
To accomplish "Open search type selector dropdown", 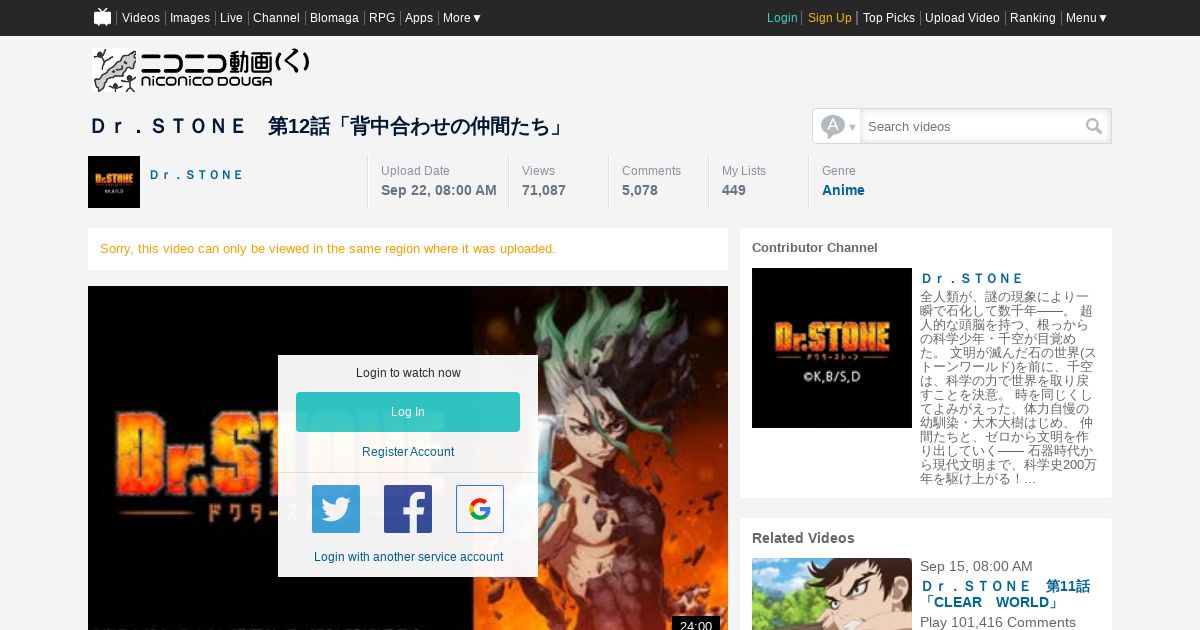I will (837, 126).
